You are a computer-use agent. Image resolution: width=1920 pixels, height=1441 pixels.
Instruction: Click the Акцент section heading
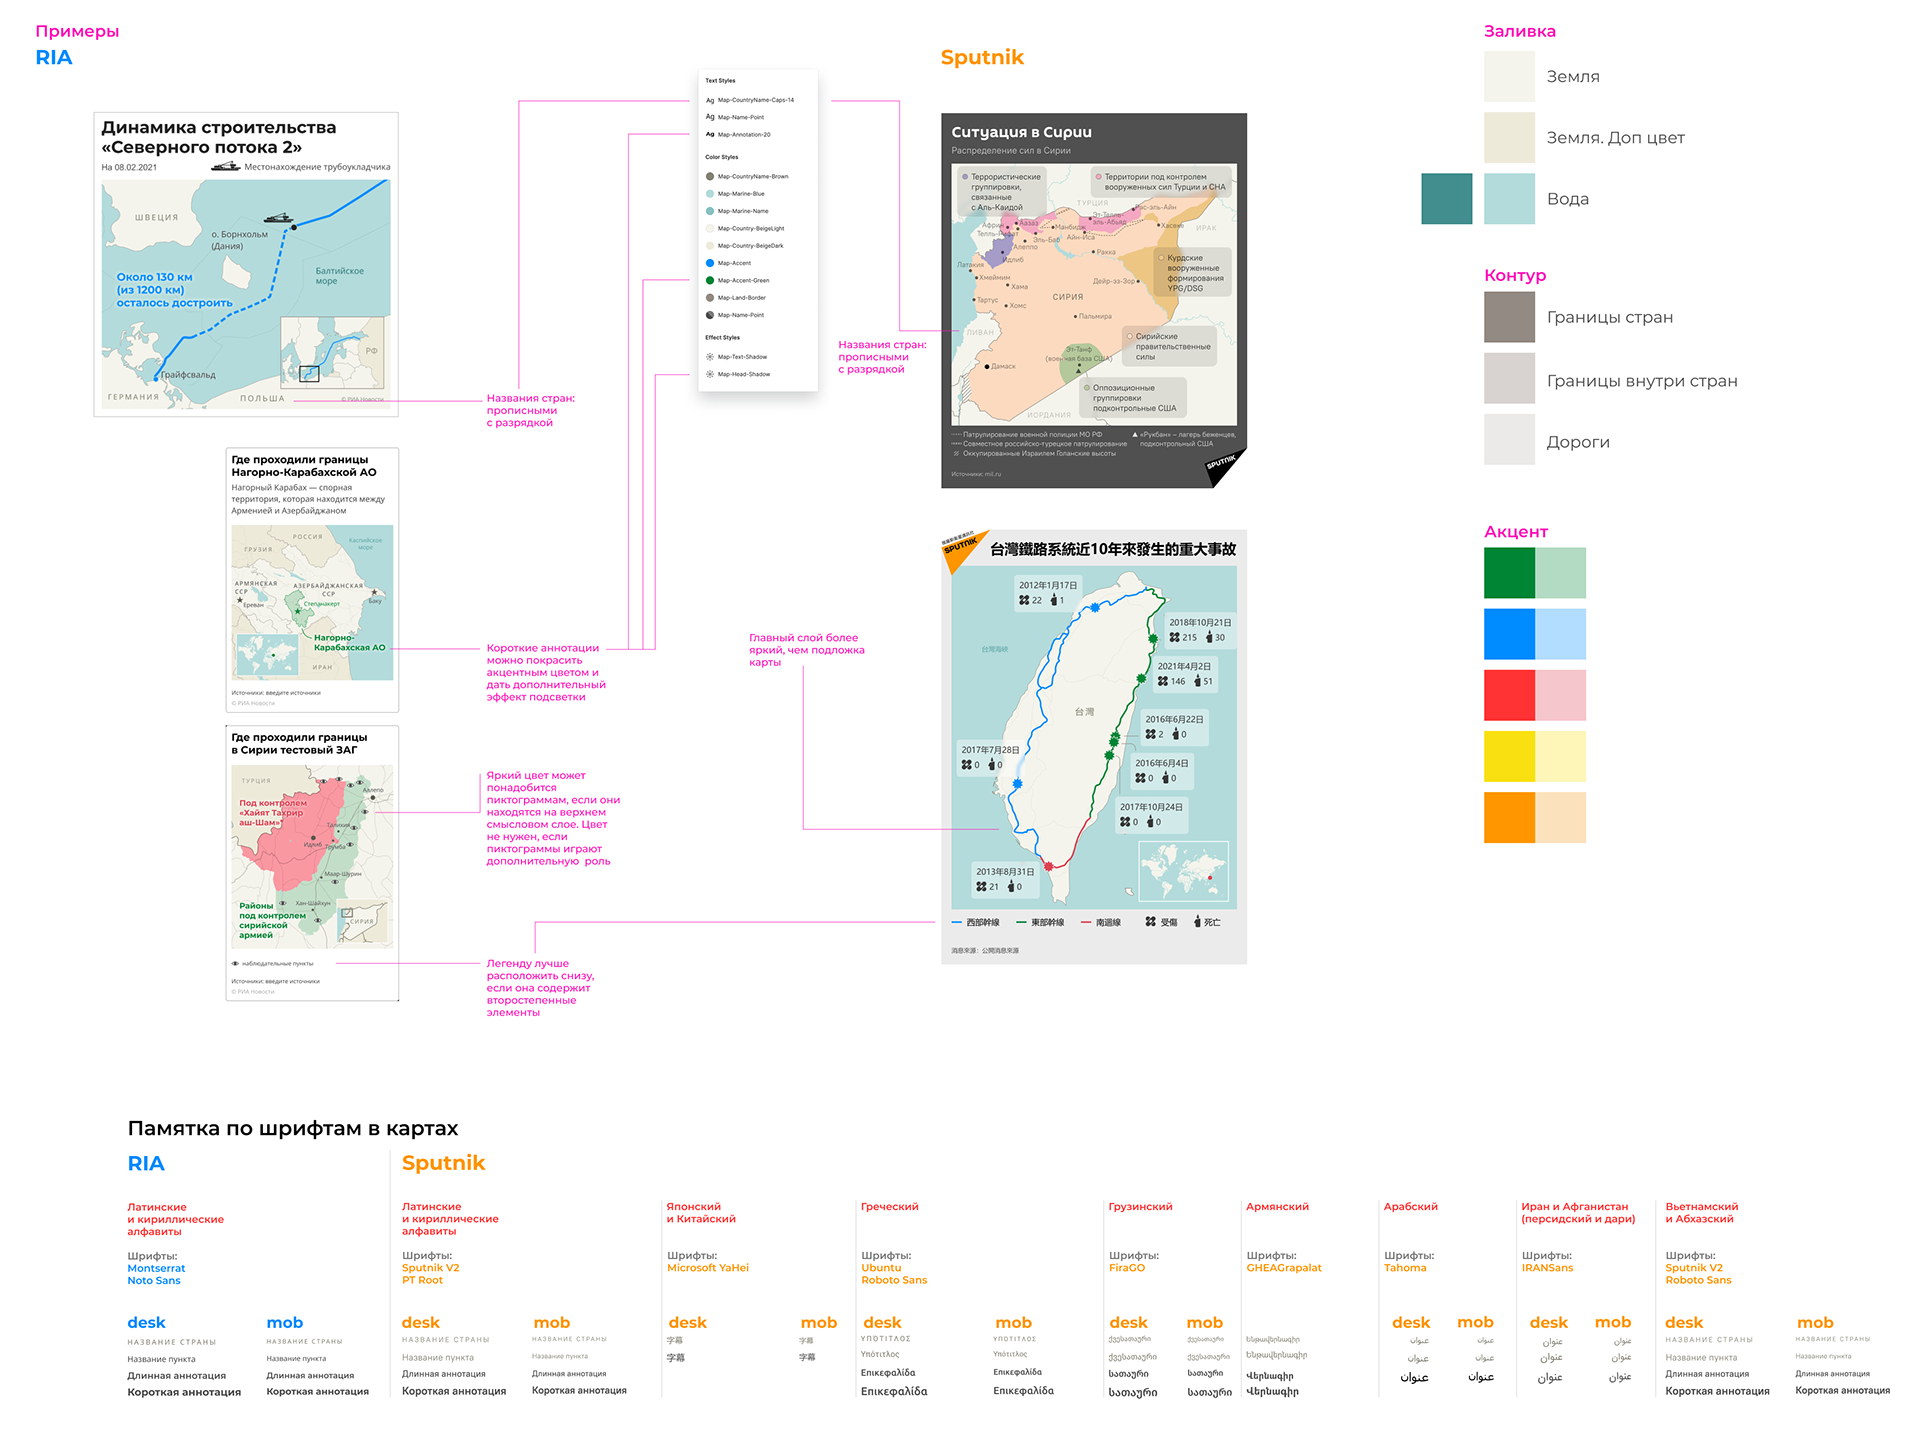coord(1516,532)
